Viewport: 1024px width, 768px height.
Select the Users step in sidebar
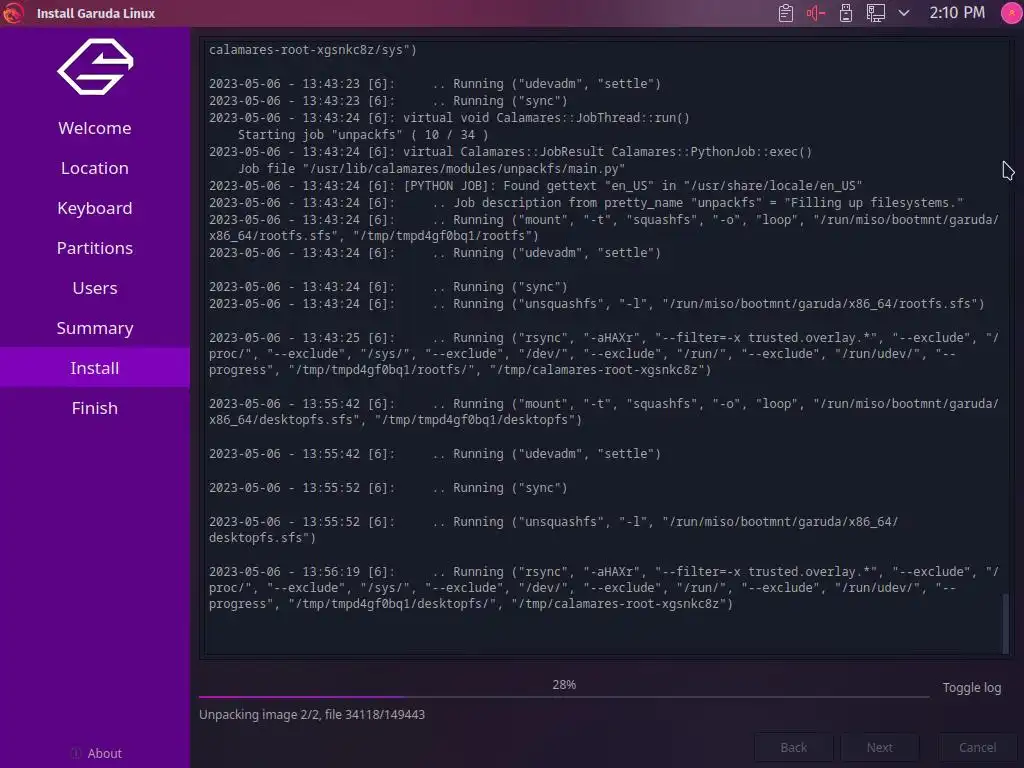point(95,288)
